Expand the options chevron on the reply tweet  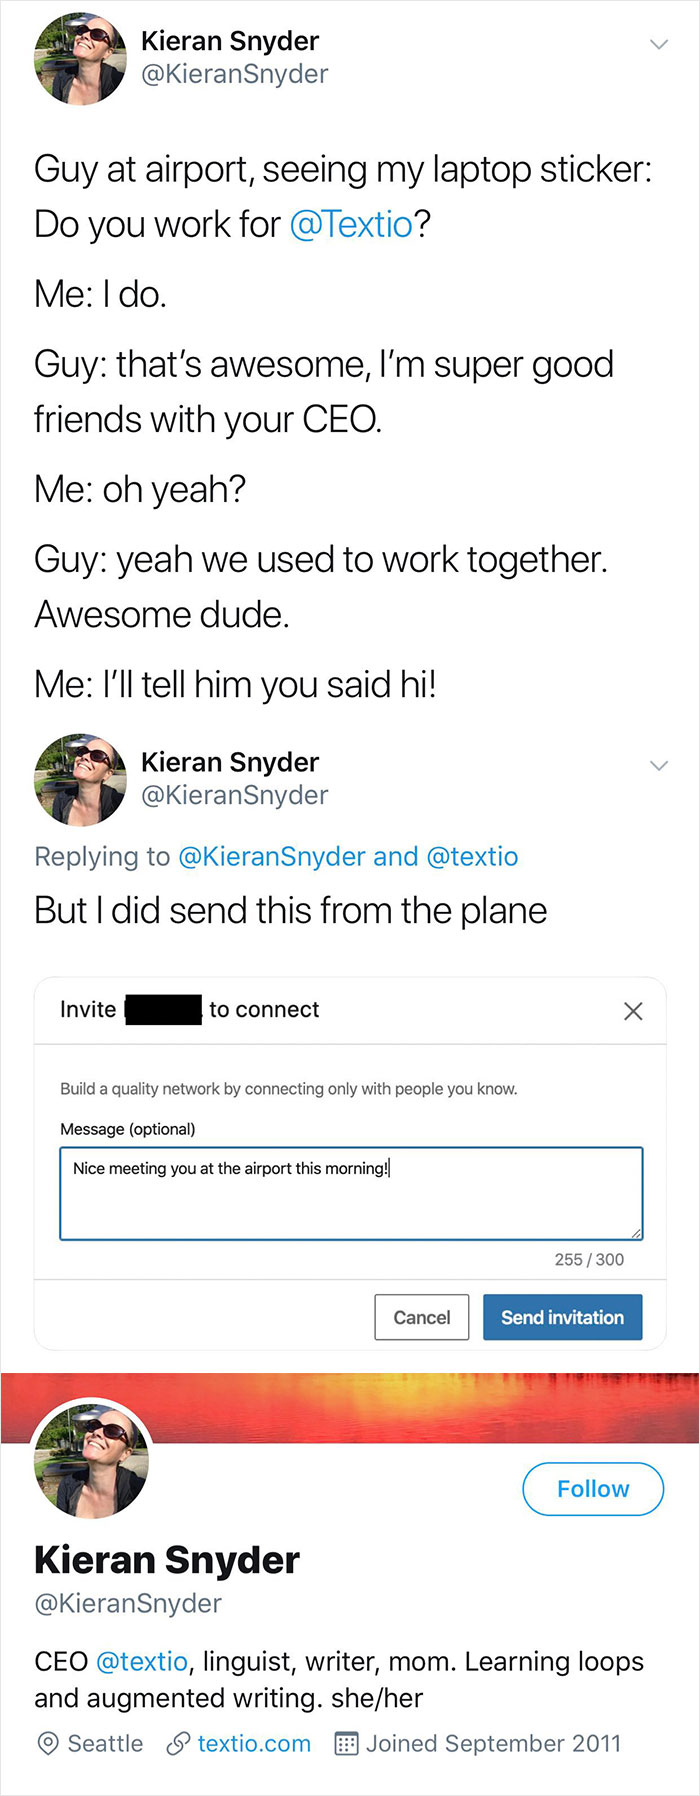[x=659, y=765]
